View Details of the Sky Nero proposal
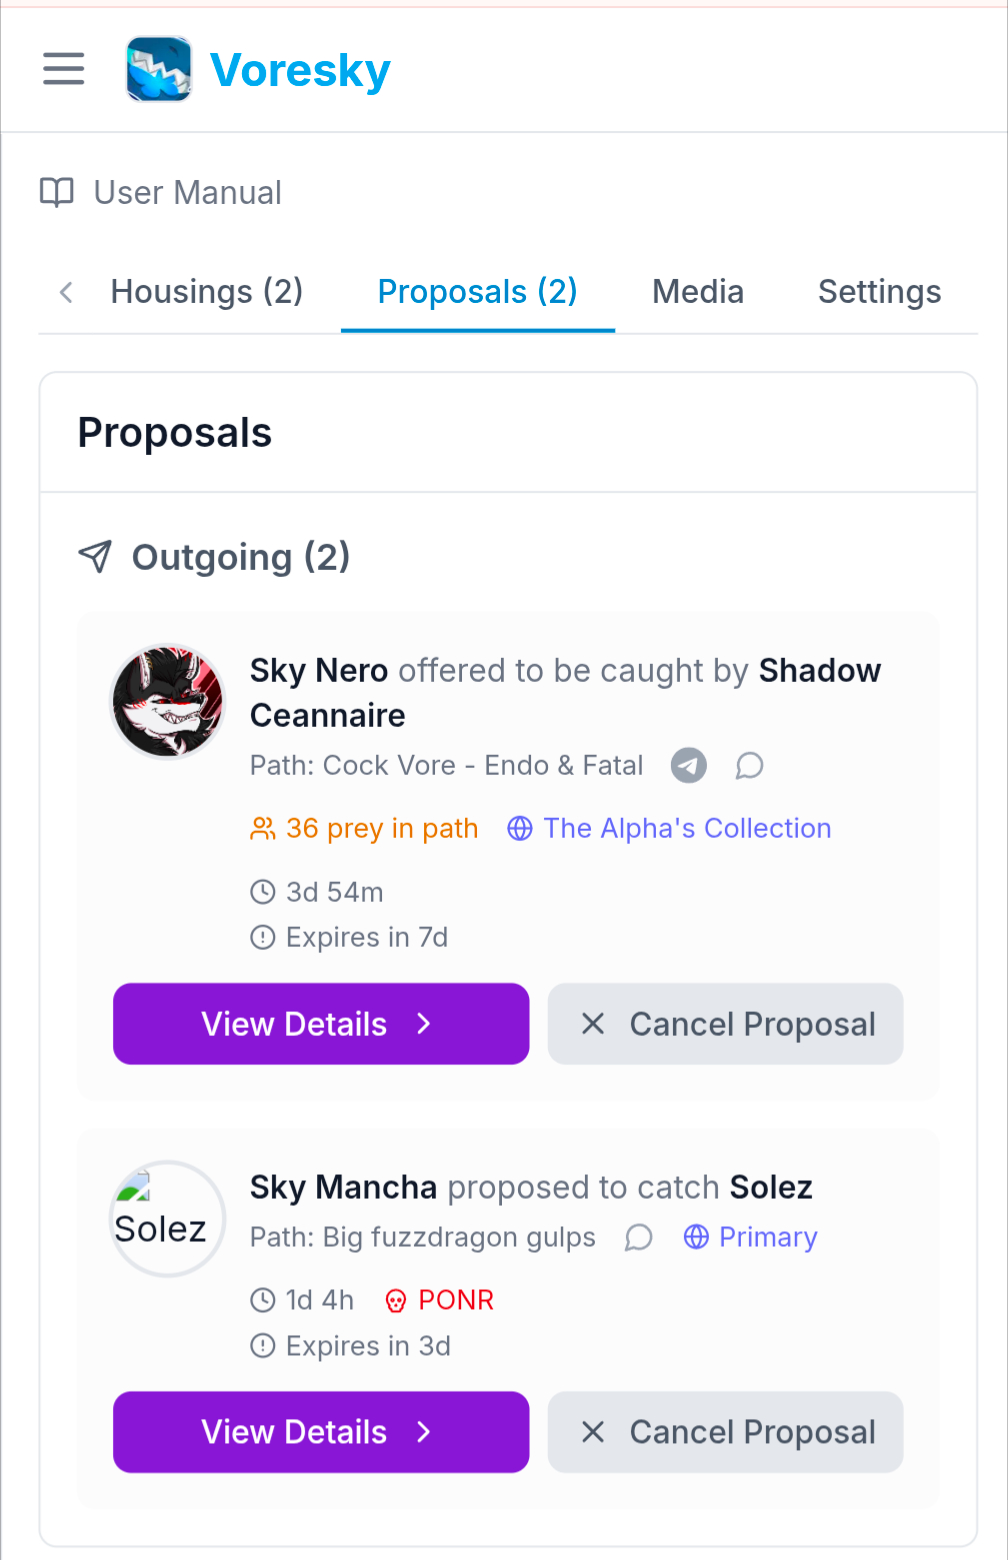 [x=320, y=1024]
